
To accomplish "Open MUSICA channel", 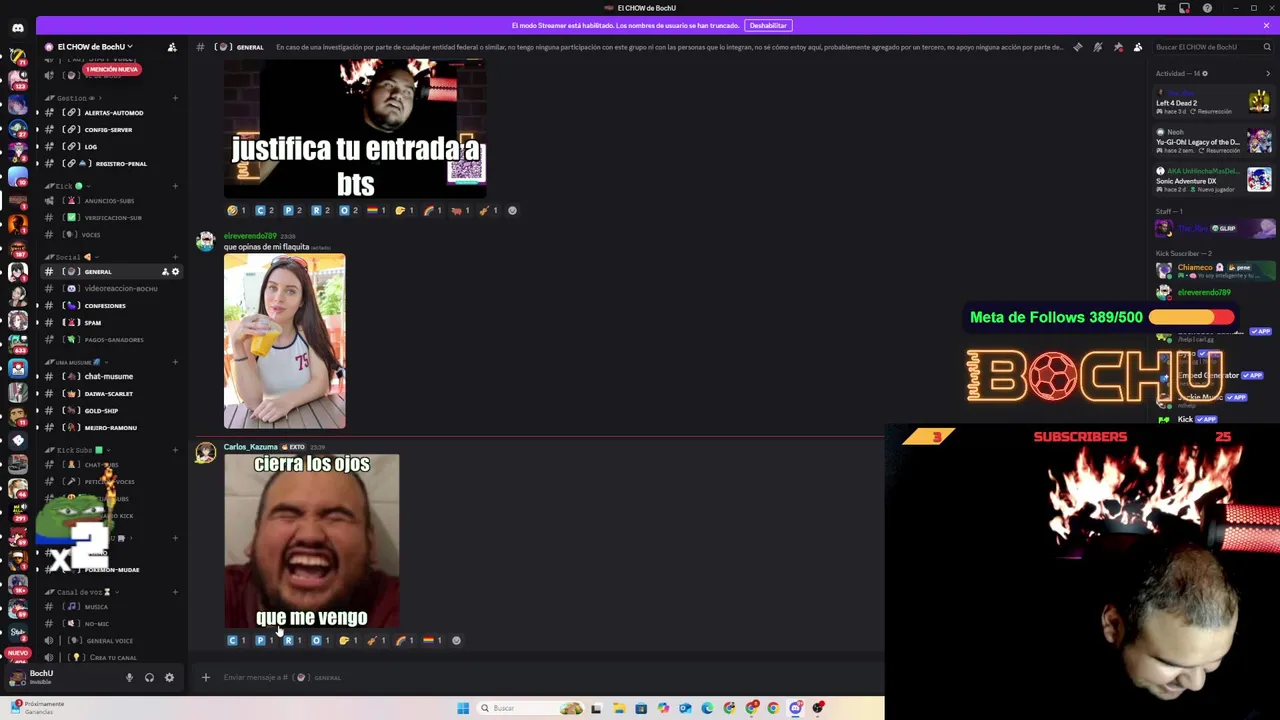I will click(110, 606).
